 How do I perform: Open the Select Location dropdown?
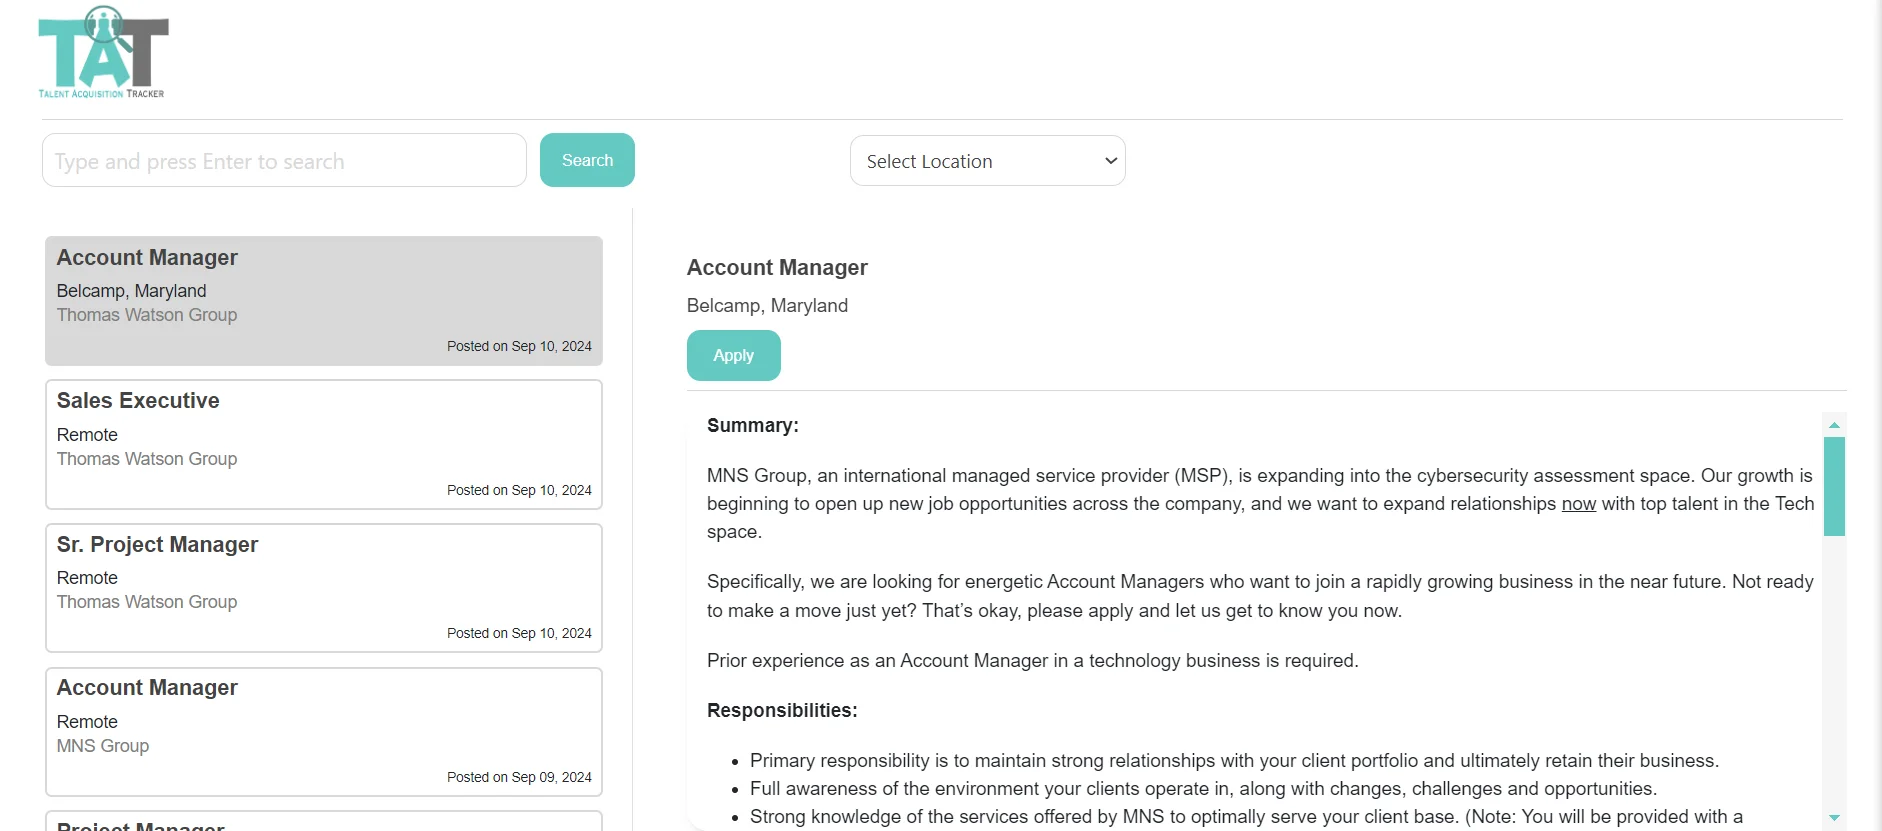tap(987, 161)
